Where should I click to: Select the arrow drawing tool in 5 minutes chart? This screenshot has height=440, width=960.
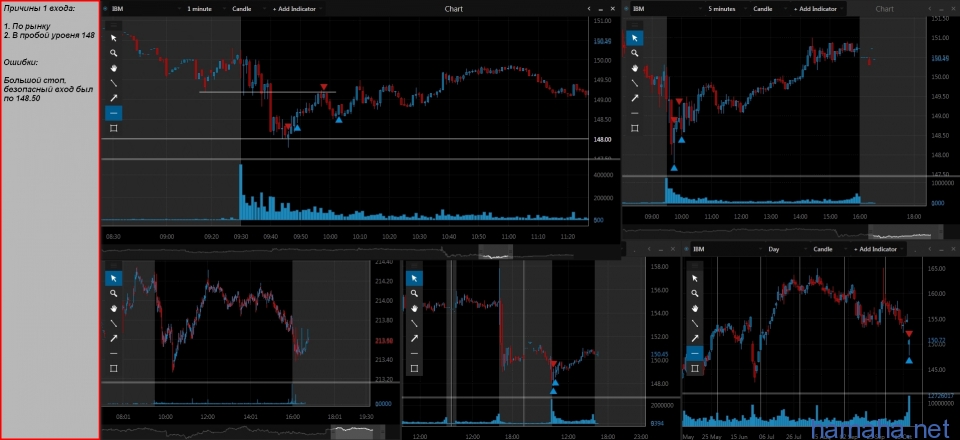point(634,98)
